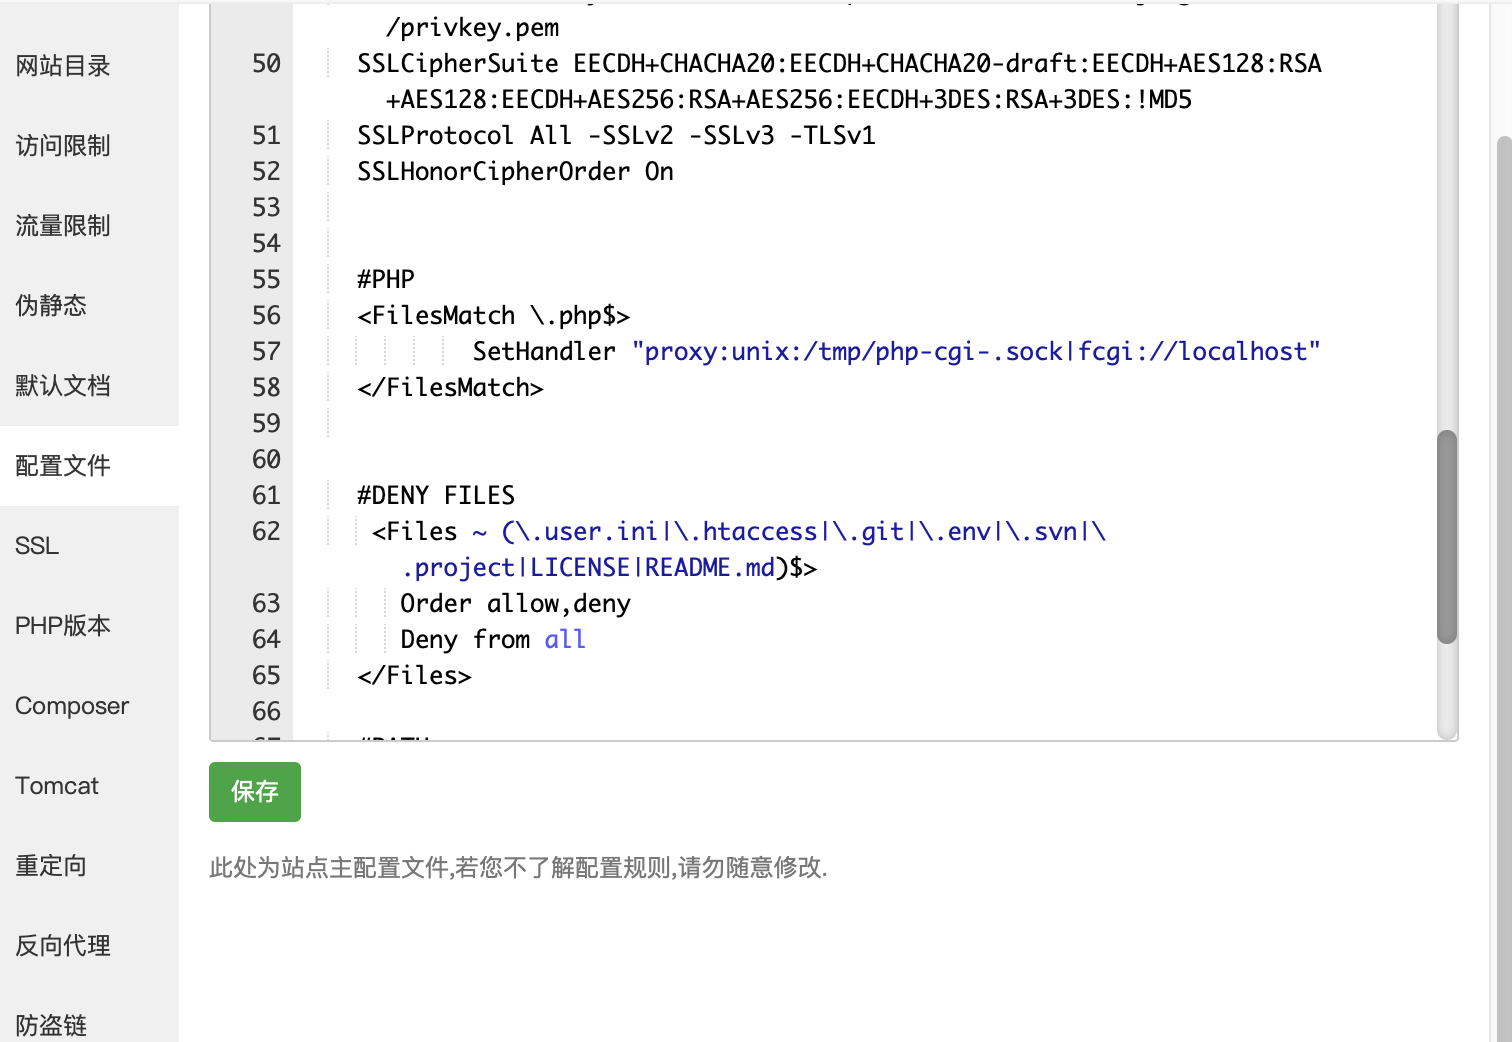Image resolution: width=1512 pixels, height=1042 pixels.
Task: Click the 此处为站点主配置文件 warning note
Action: pyautogui.click(x=518, y=867)
